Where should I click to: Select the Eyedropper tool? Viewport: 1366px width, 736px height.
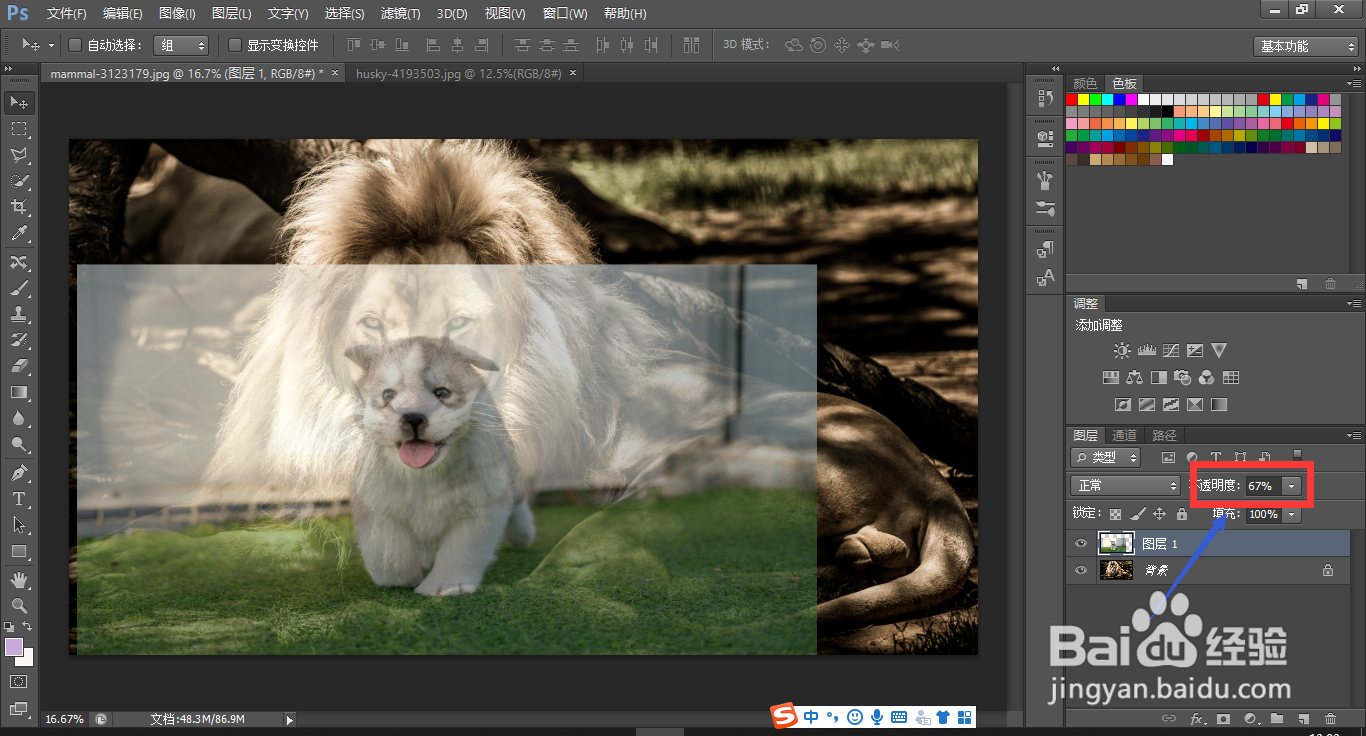18,234
